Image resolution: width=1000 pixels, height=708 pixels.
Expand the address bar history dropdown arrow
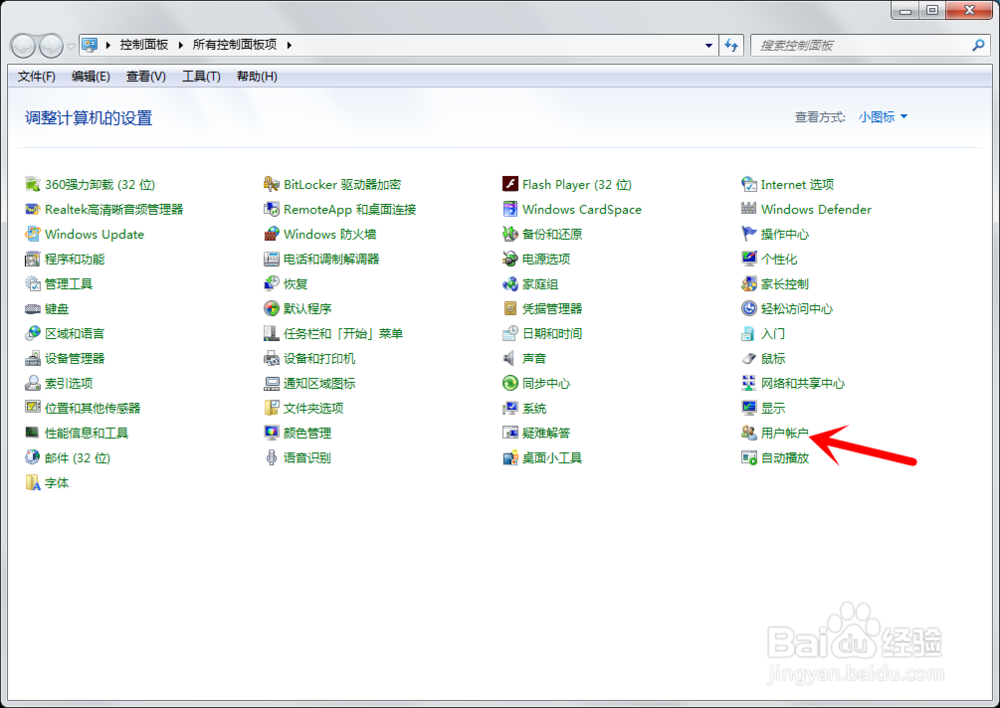(709, 45)
